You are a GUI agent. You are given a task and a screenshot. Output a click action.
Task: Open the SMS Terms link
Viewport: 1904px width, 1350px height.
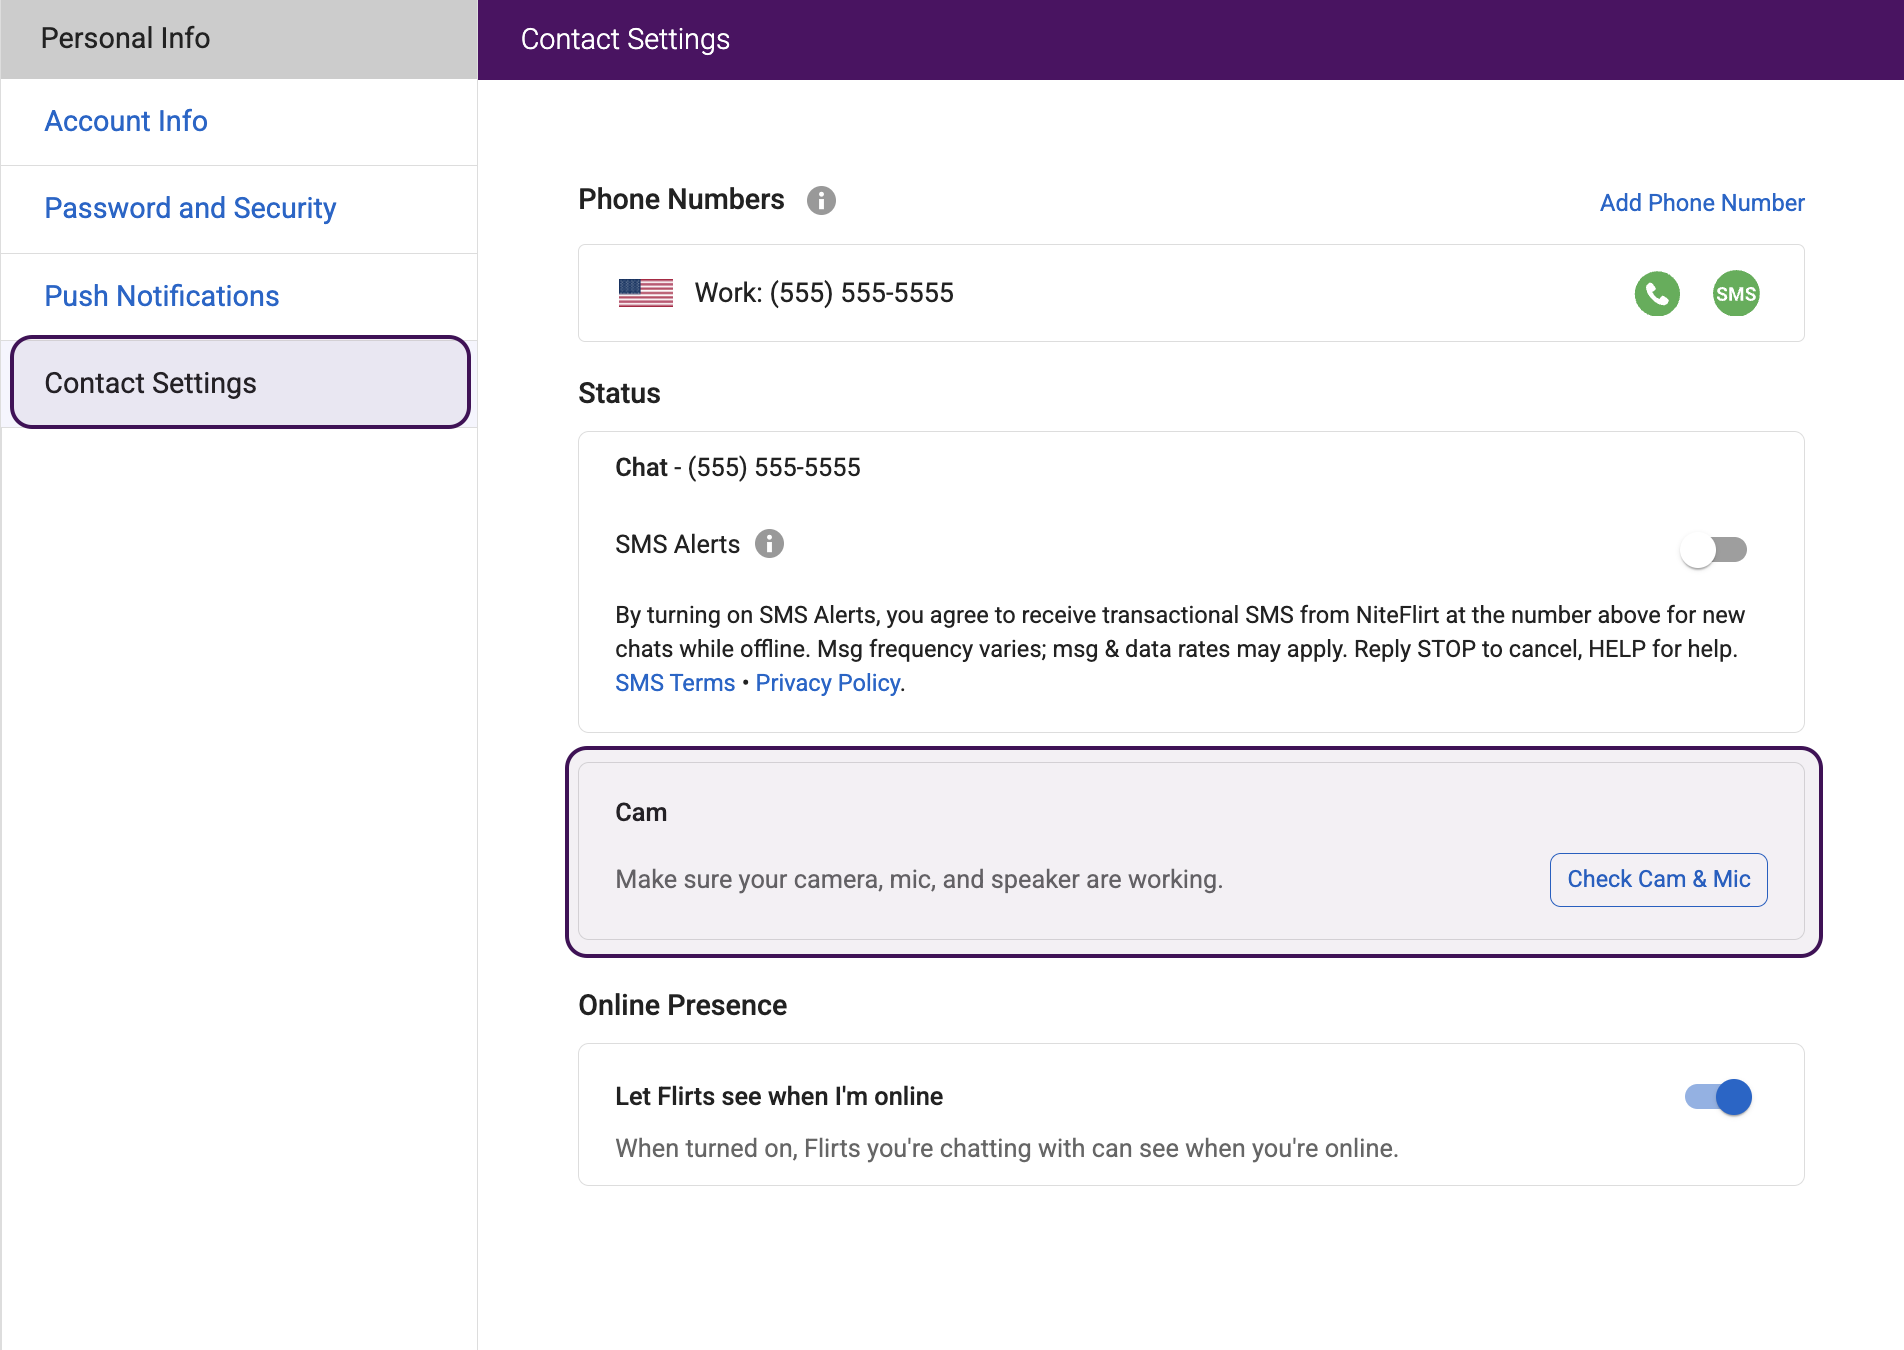click(675, 683)
